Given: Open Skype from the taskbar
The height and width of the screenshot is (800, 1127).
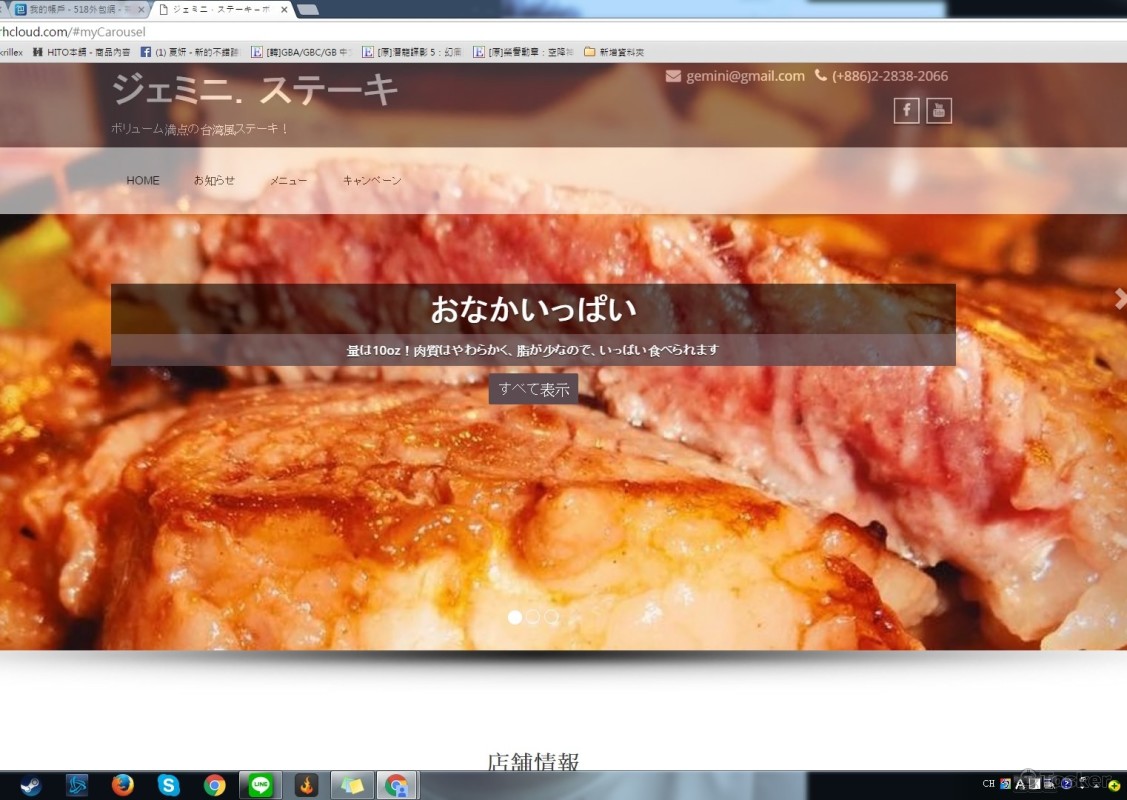Looking at the screenshot, I should 169,785.
